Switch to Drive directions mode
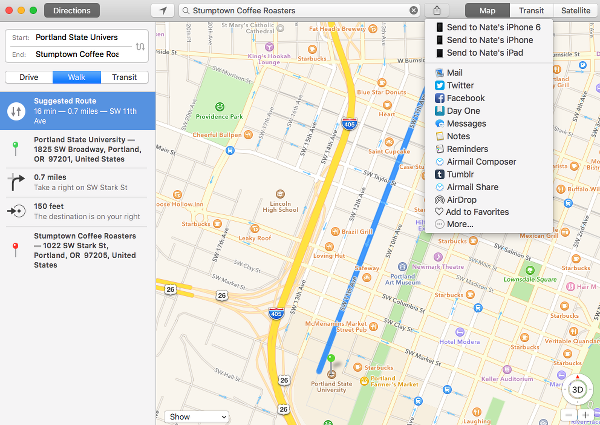This screenshot has height=425, width=600. pos(29,77)
